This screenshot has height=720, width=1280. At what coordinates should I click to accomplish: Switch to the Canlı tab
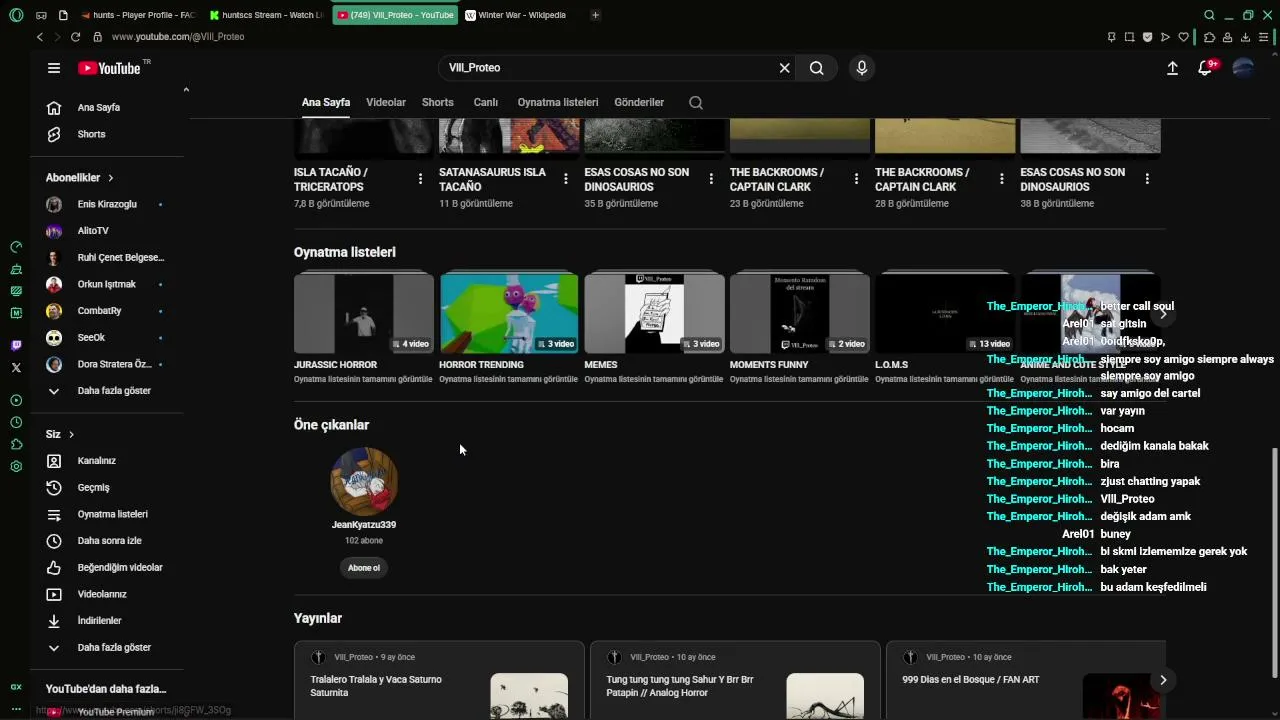[x=486, y=102]
